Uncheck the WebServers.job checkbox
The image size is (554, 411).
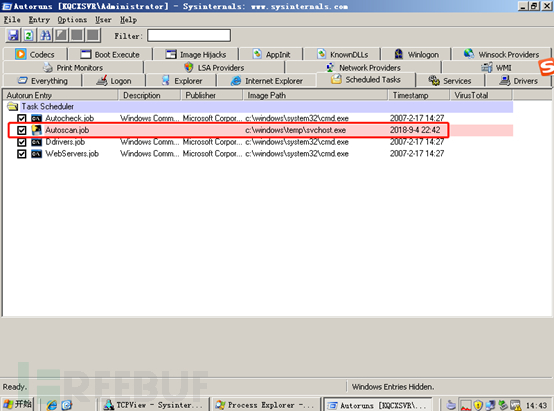coord(22,154)
